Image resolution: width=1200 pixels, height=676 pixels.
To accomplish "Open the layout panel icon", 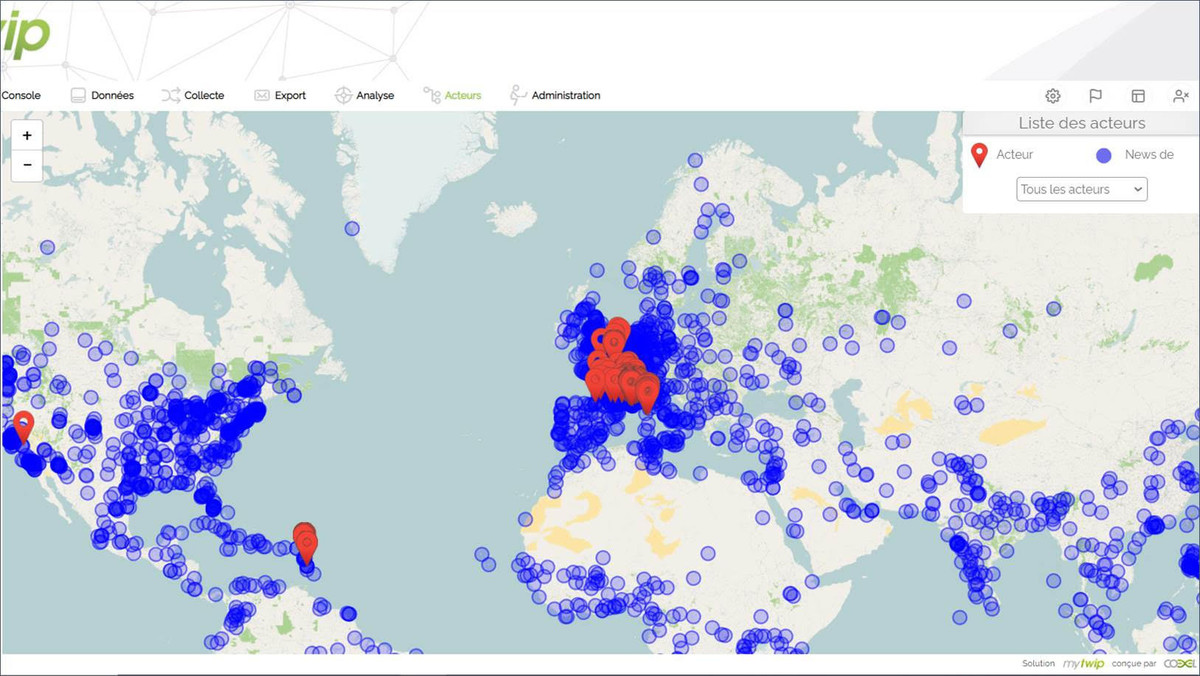I will (x=1138, y=96).
